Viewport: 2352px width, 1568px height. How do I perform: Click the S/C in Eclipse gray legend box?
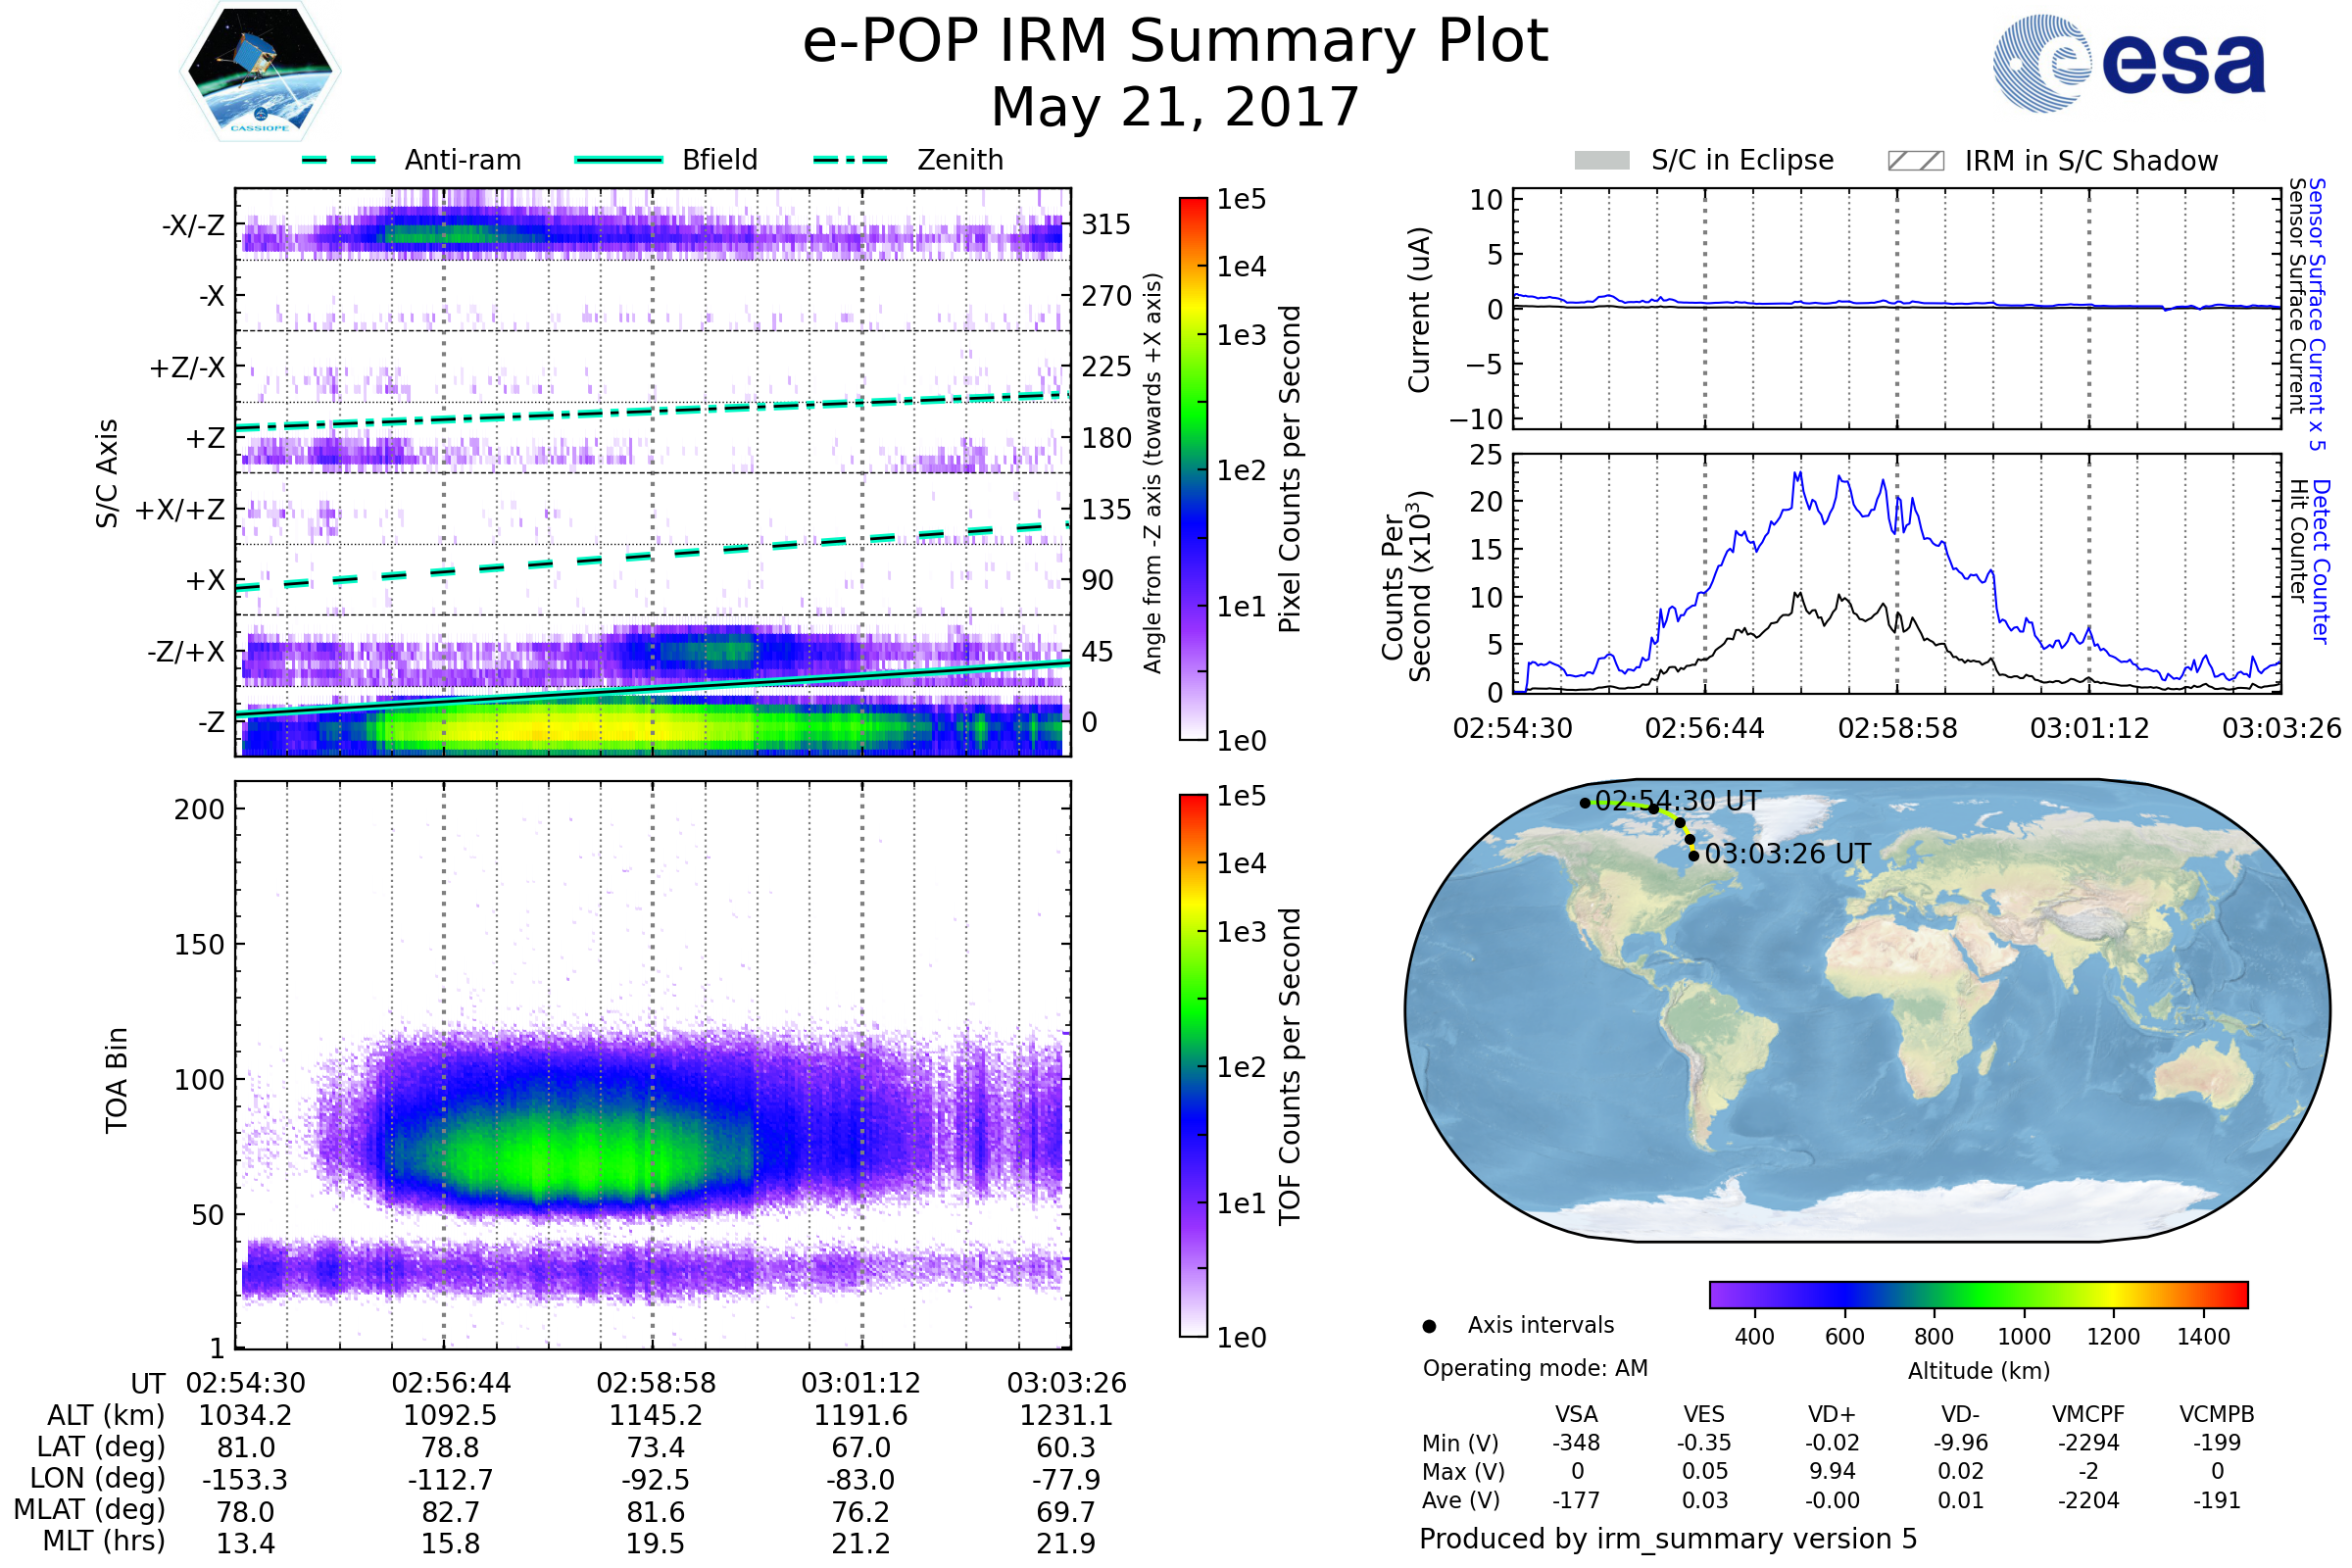pos(1601,161)
